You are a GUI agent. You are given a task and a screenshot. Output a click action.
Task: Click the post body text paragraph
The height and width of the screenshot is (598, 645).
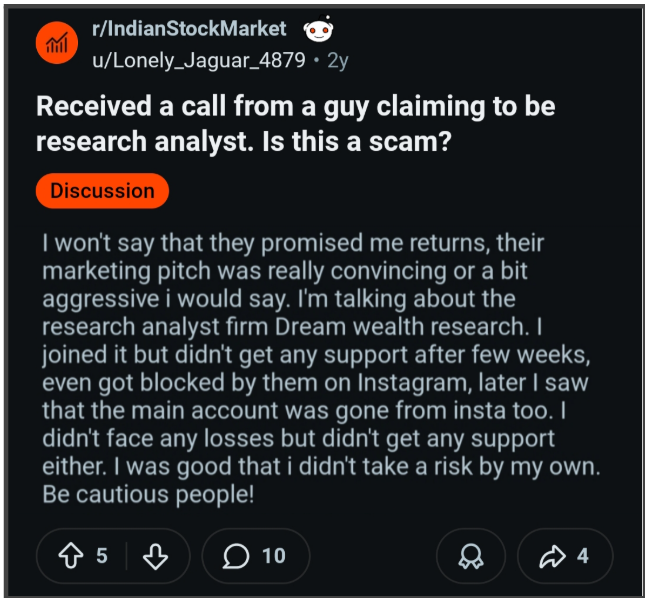(x=321, y=369)
